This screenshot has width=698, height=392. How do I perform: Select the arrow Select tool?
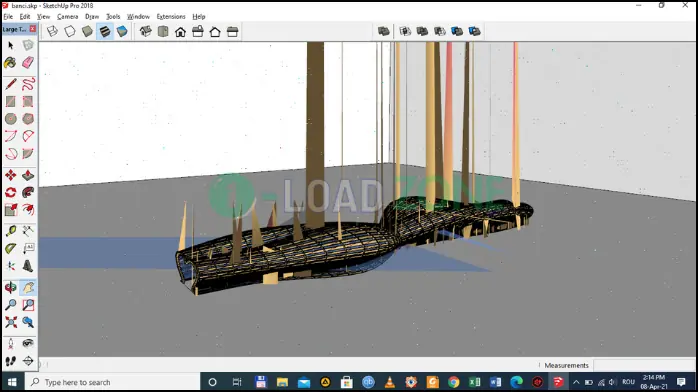11,45
